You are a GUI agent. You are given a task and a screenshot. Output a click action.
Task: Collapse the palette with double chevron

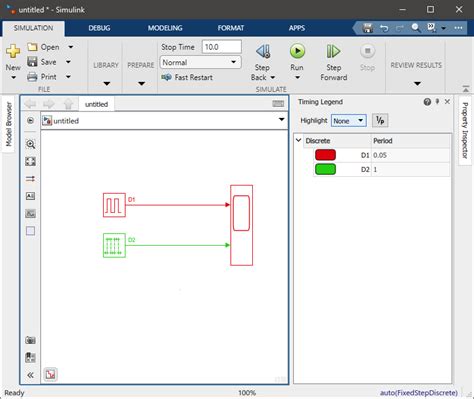(30, 375)
